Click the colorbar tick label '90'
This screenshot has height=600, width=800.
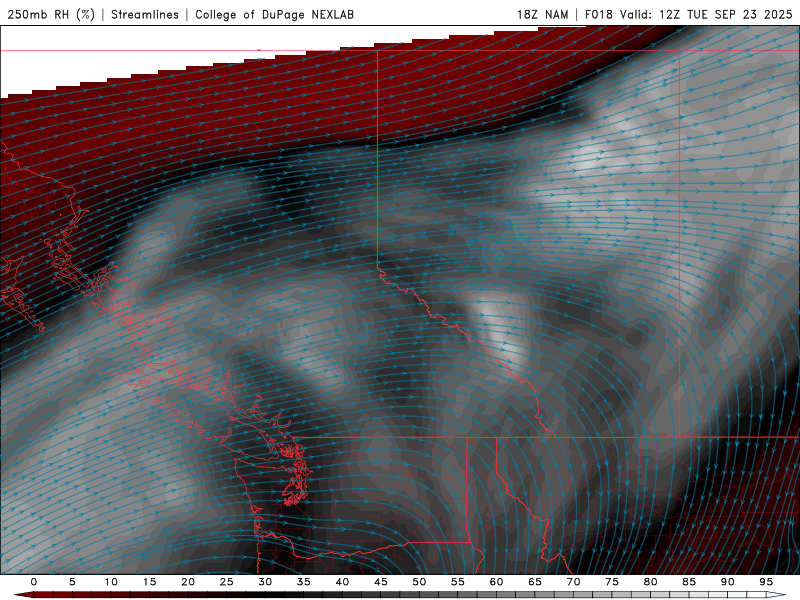pyautogui.click(x=727, y=582)
